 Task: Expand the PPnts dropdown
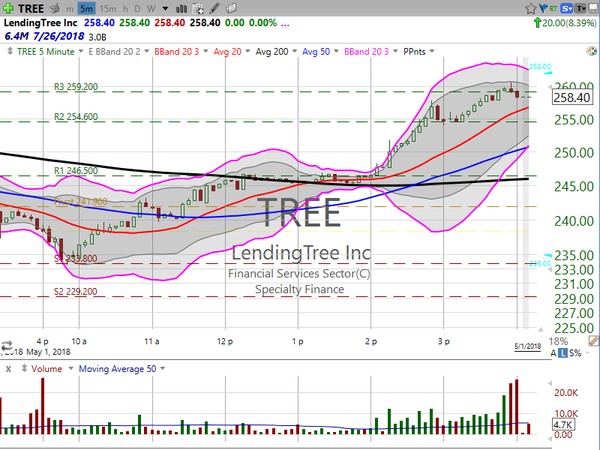432,51
